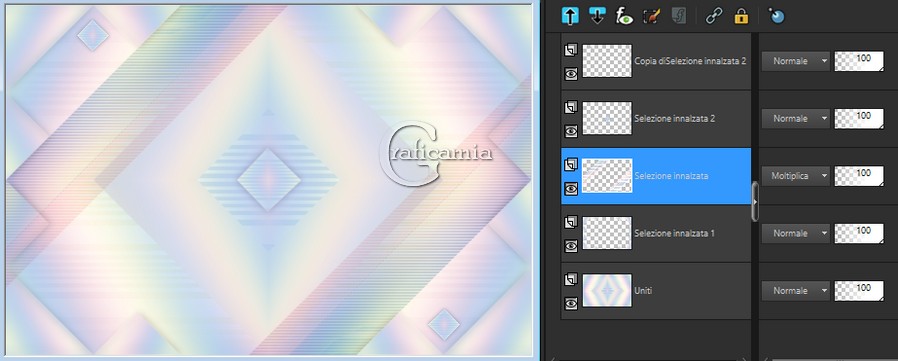Click the panel splitter collapse handle
Viewport: 898px width, 361px height.
coord(755,201)
